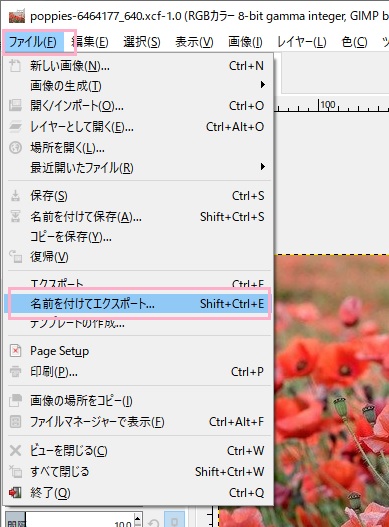Viewport: 389px width, 527px height.
Task: Open the ファイル(F) menu
Action: tap(33, 42)
